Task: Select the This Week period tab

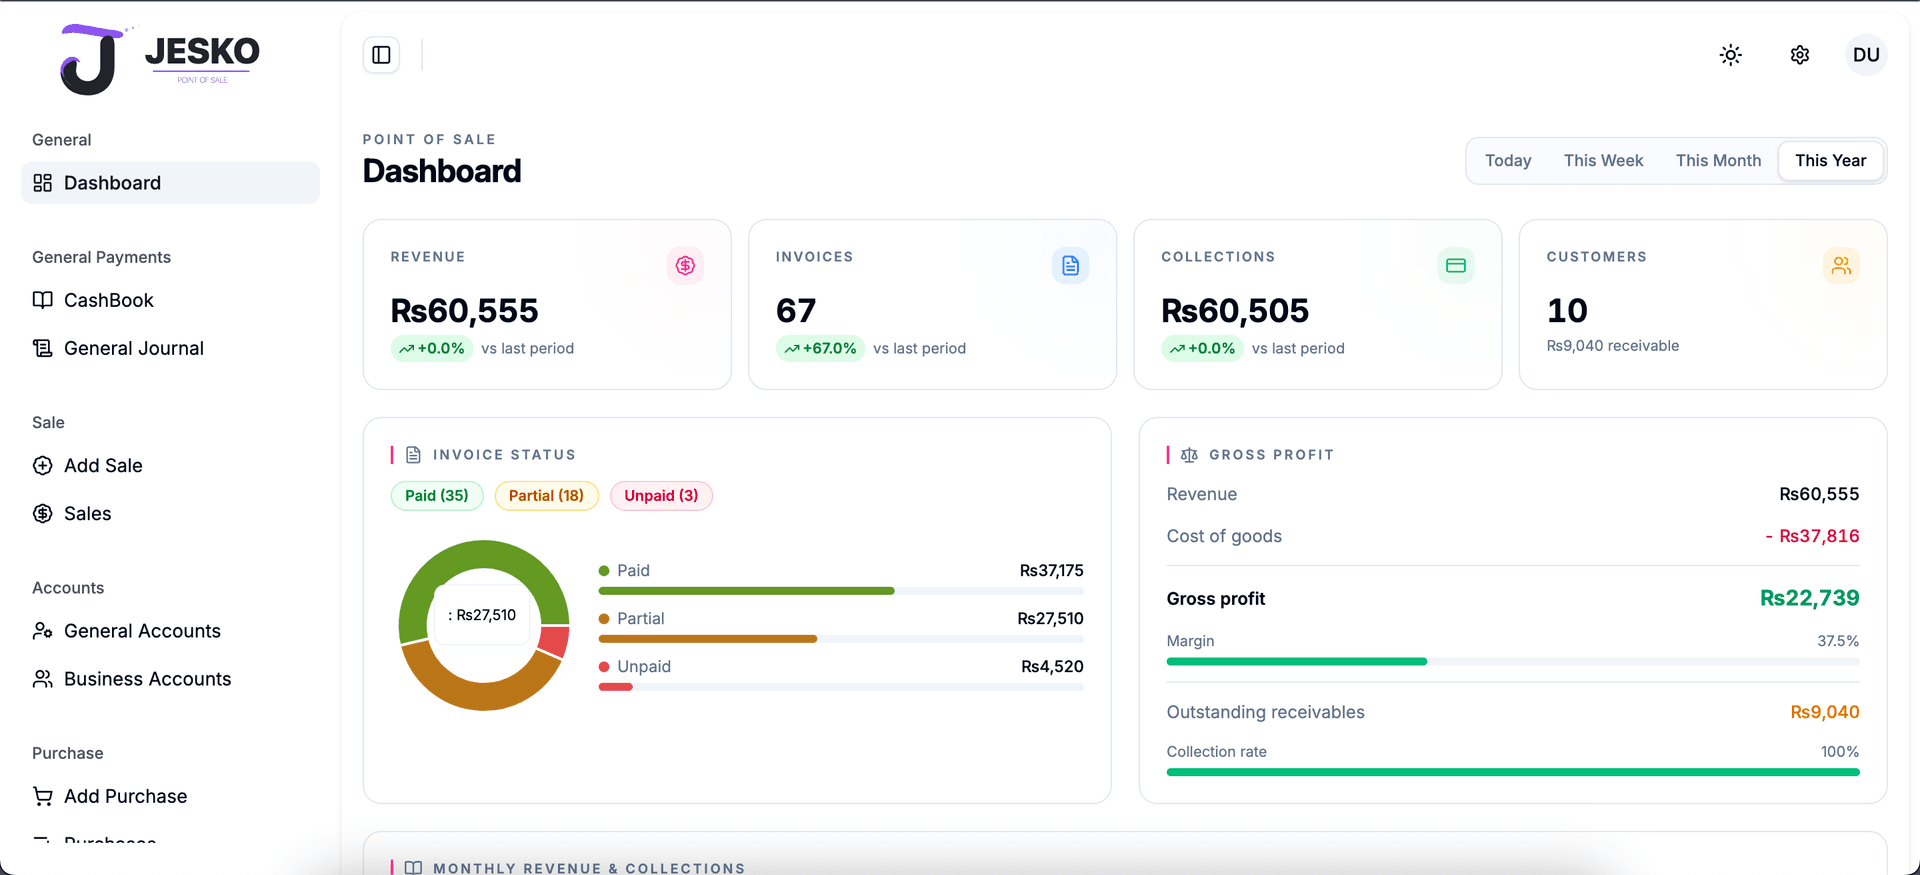Action: pyautogui.click(x=1603, y=160)
